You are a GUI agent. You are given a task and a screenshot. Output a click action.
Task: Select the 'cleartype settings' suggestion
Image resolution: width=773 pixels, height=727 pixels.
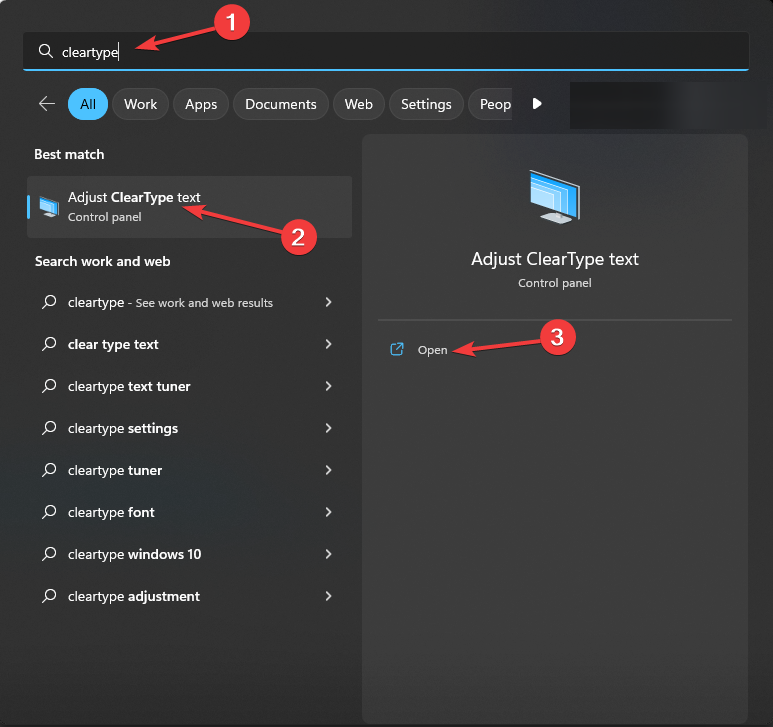[123, 428]
